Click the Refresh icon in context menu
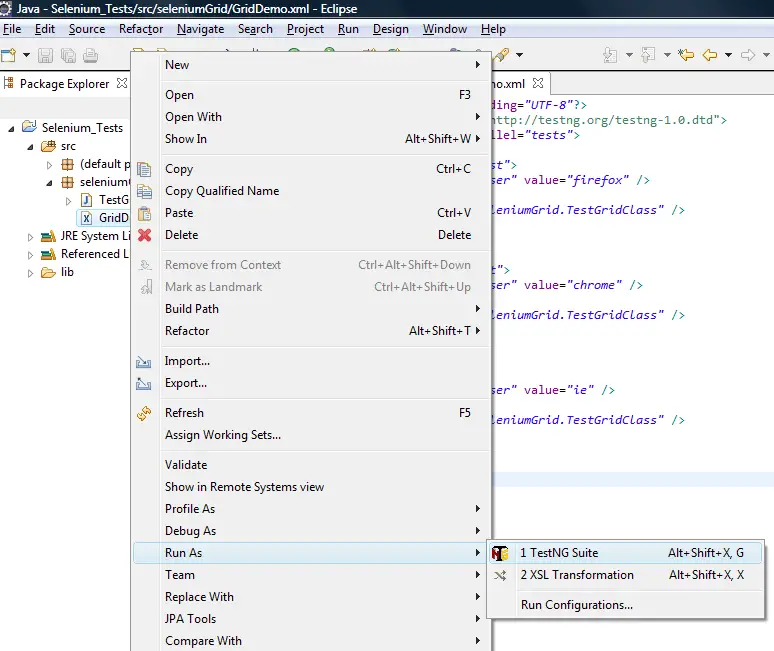This screenshot has height=651, width=774. click(x=144, y=413)
